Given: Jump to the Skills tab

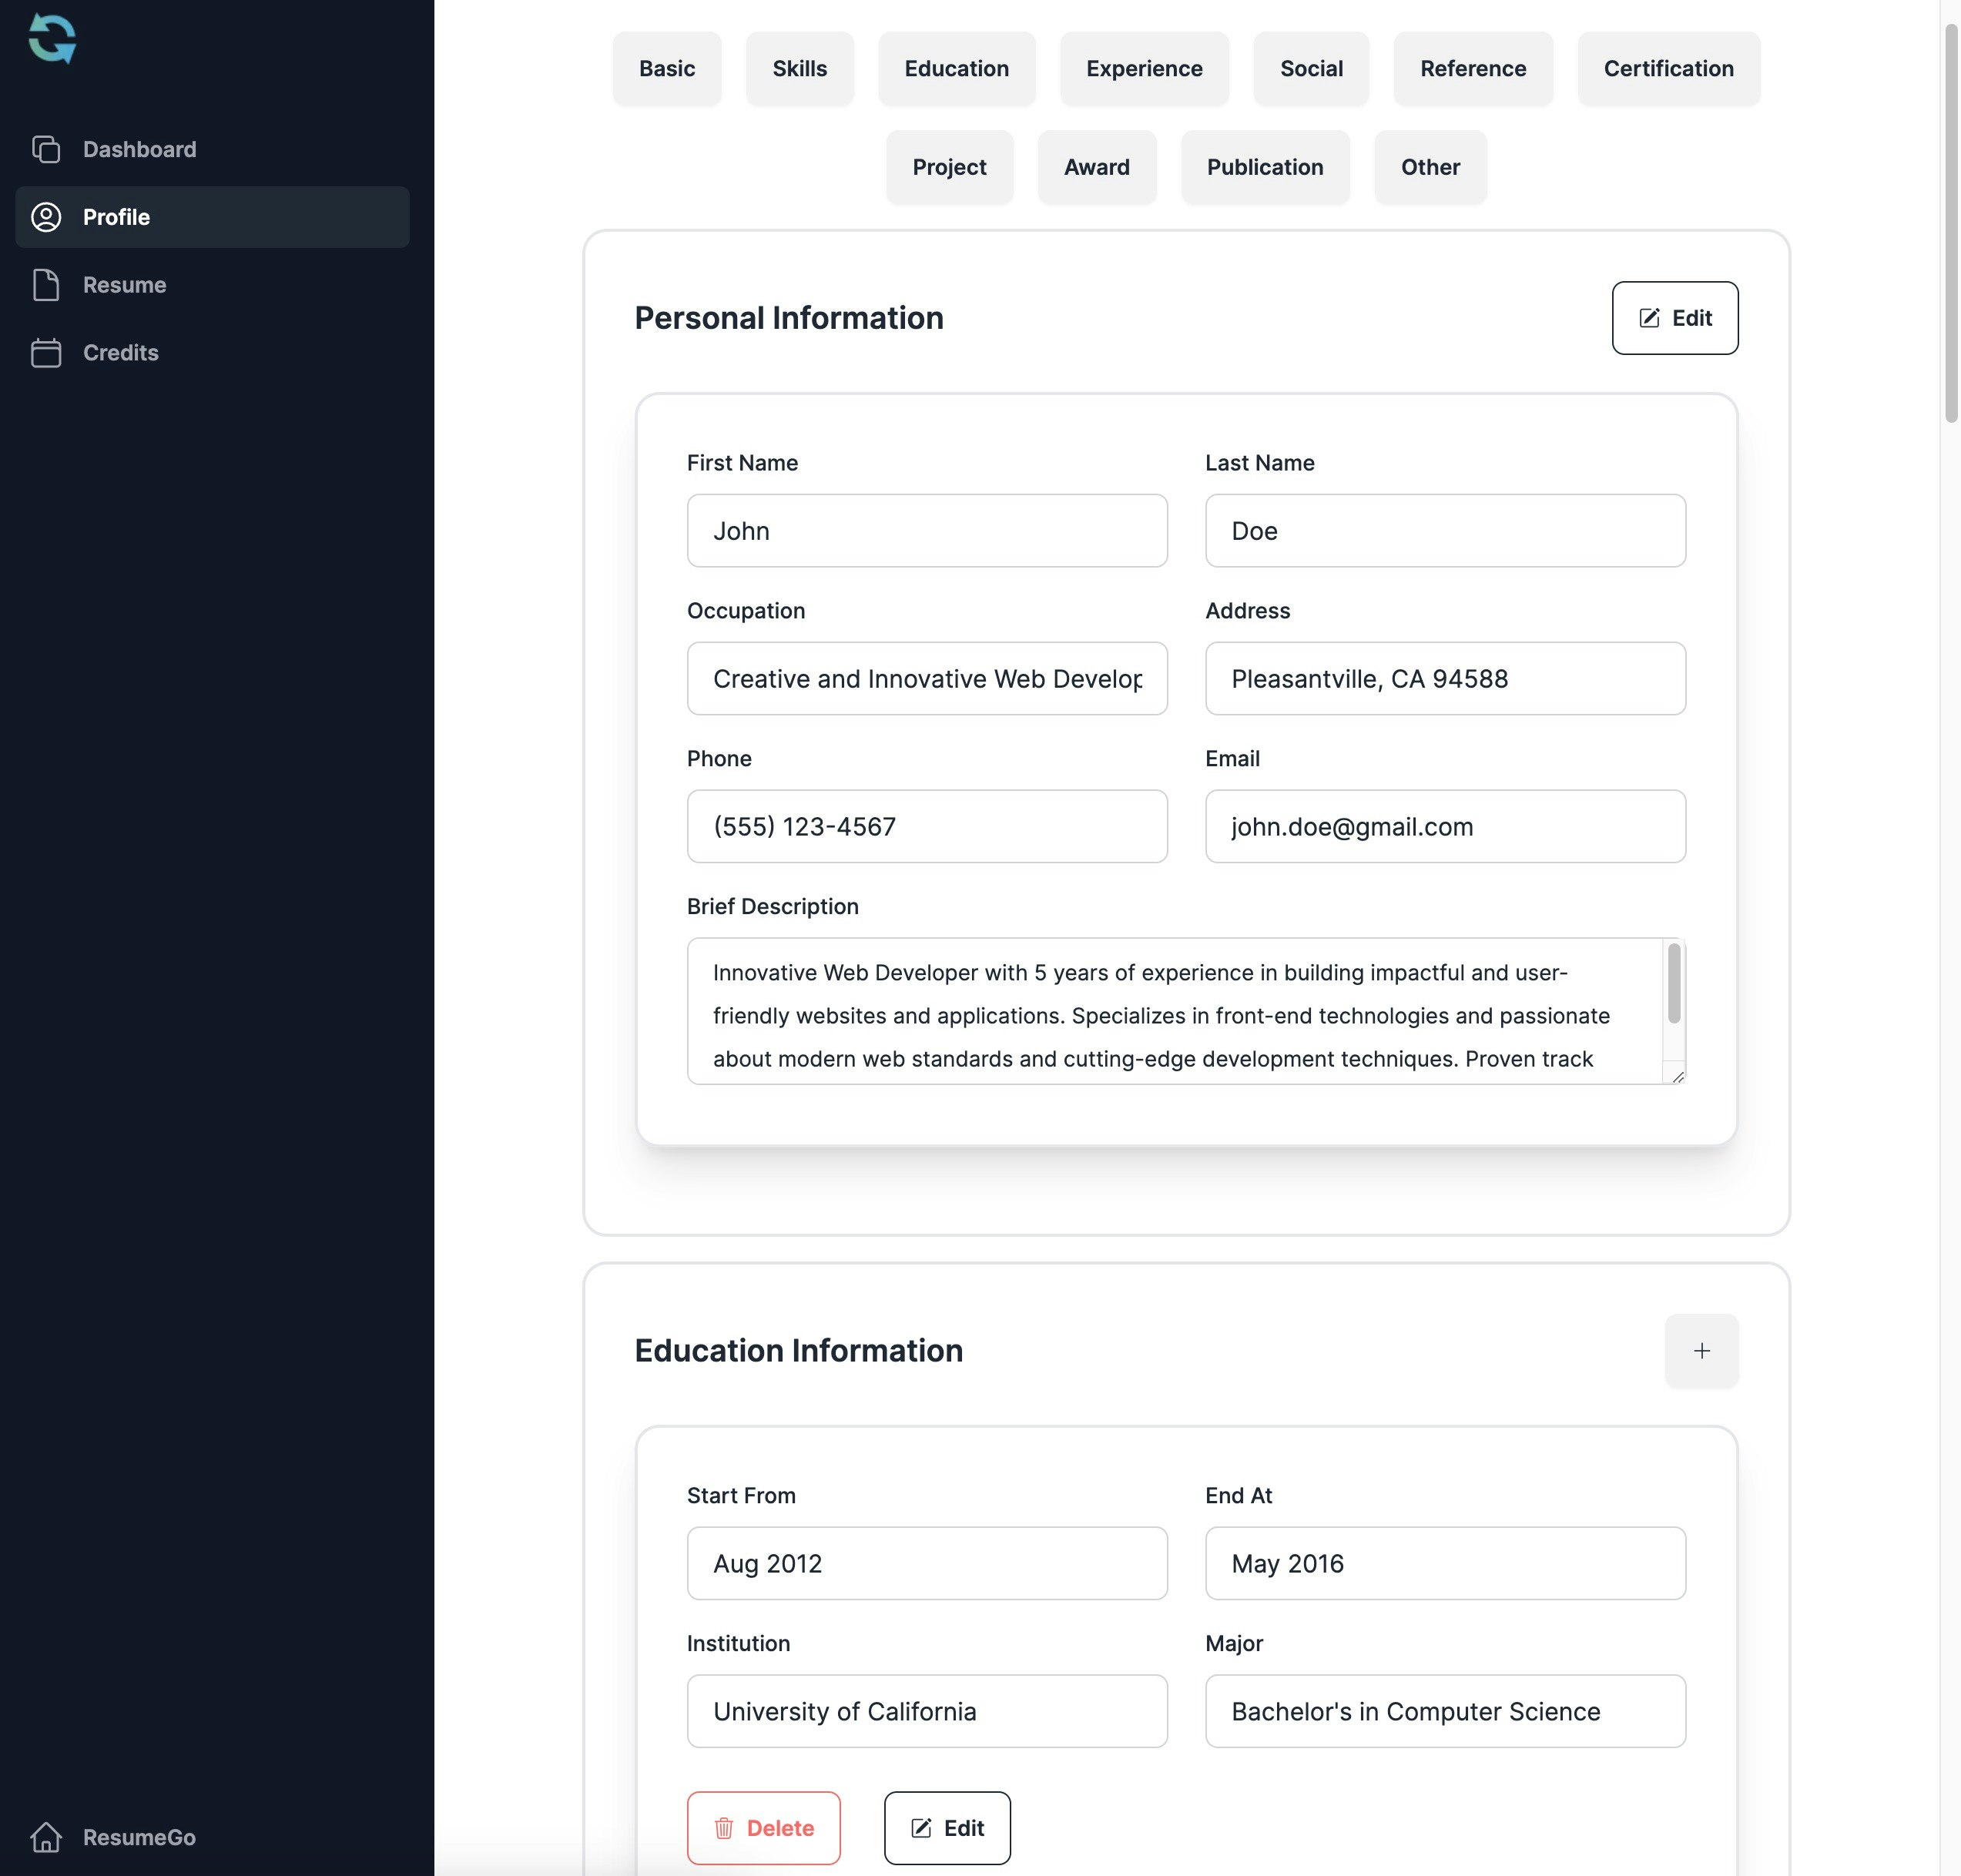Looking at the screenshot, I should pos(799,68).
